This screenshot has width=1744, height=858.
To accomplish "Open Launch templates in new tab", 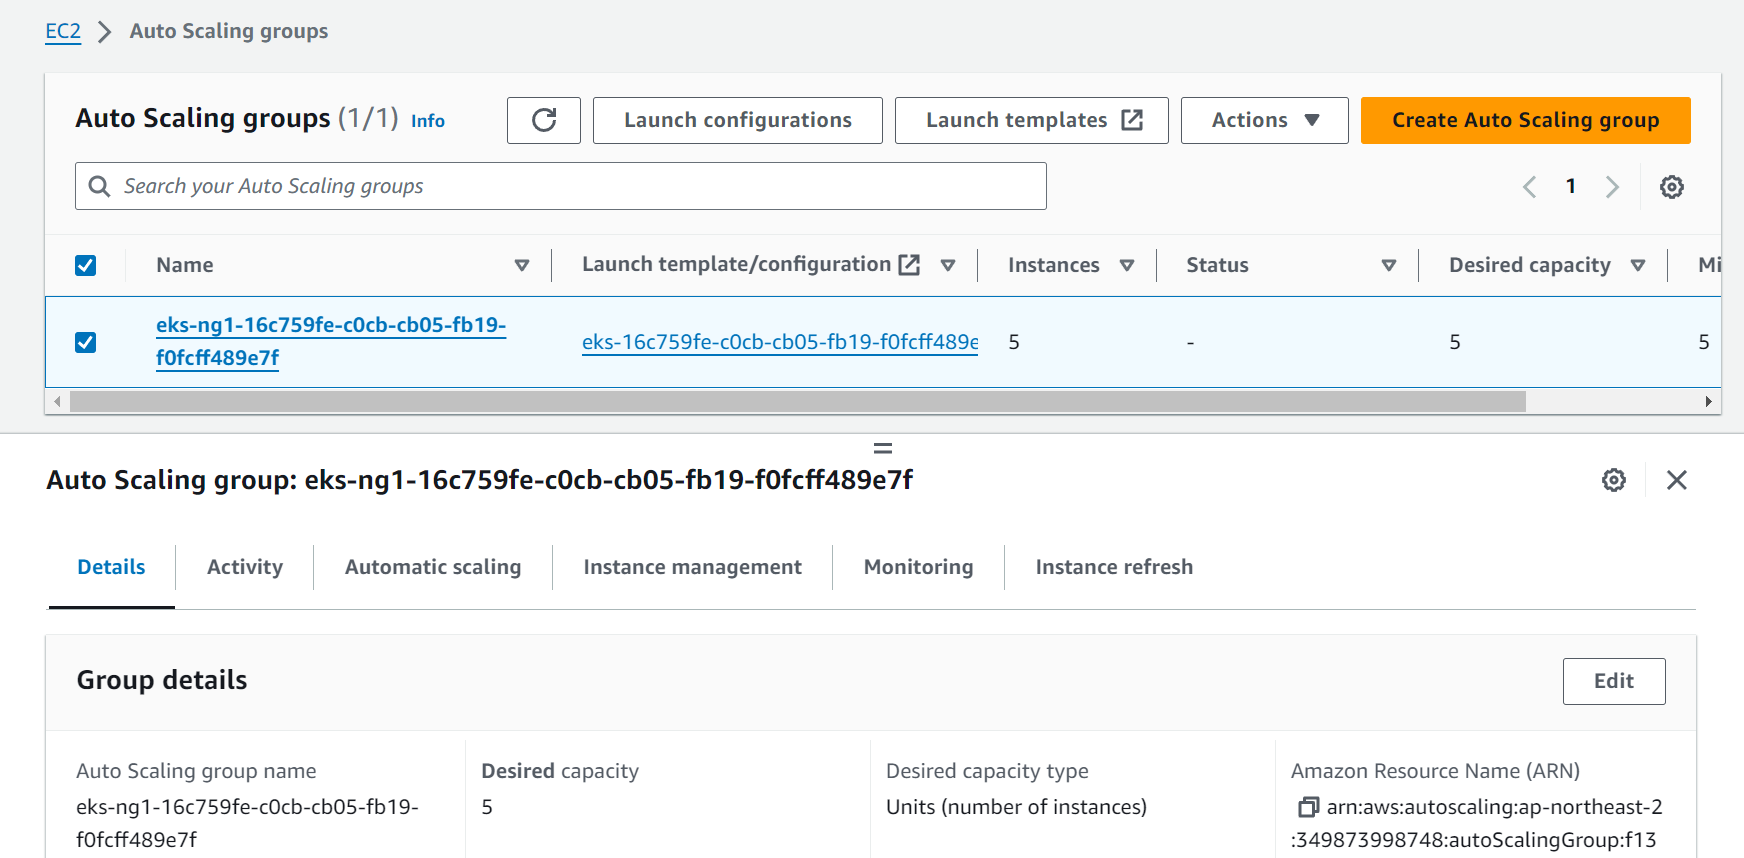I will [x=1032, y=120].
